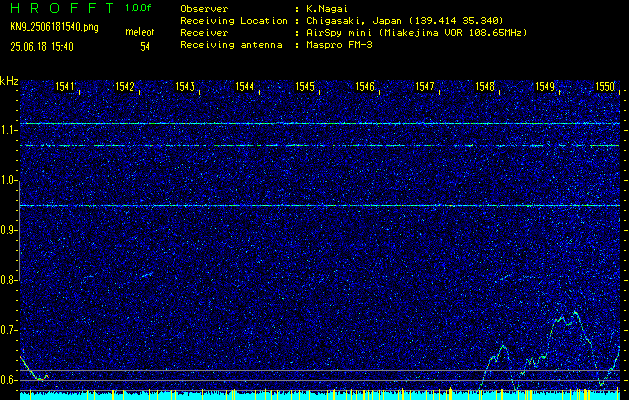Select the file name KN9_2506181540.png

click(x=54, y=28)
